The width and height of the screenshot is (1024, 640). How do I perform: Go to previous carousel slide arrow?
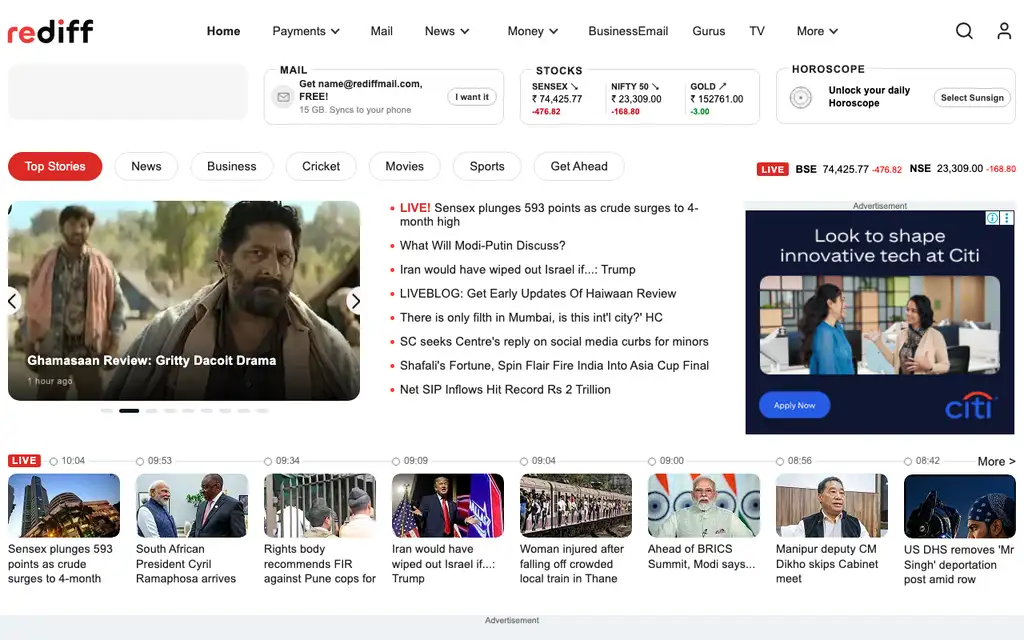12,301
